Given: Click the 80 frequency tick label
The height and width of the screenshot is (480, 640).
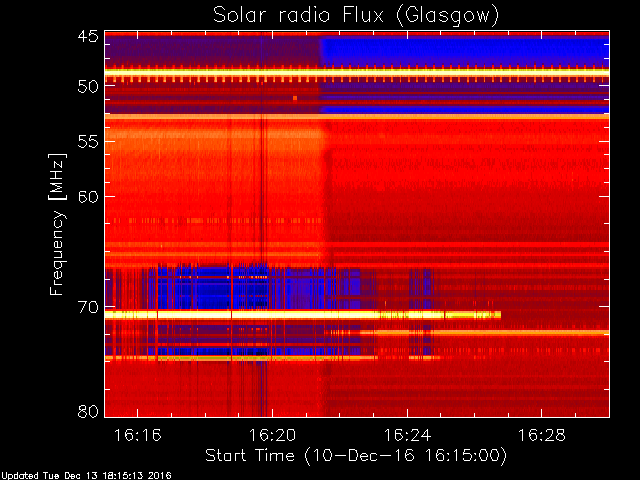Looking at the screenshot, I should pyautogui.click(x=88, y=411).
